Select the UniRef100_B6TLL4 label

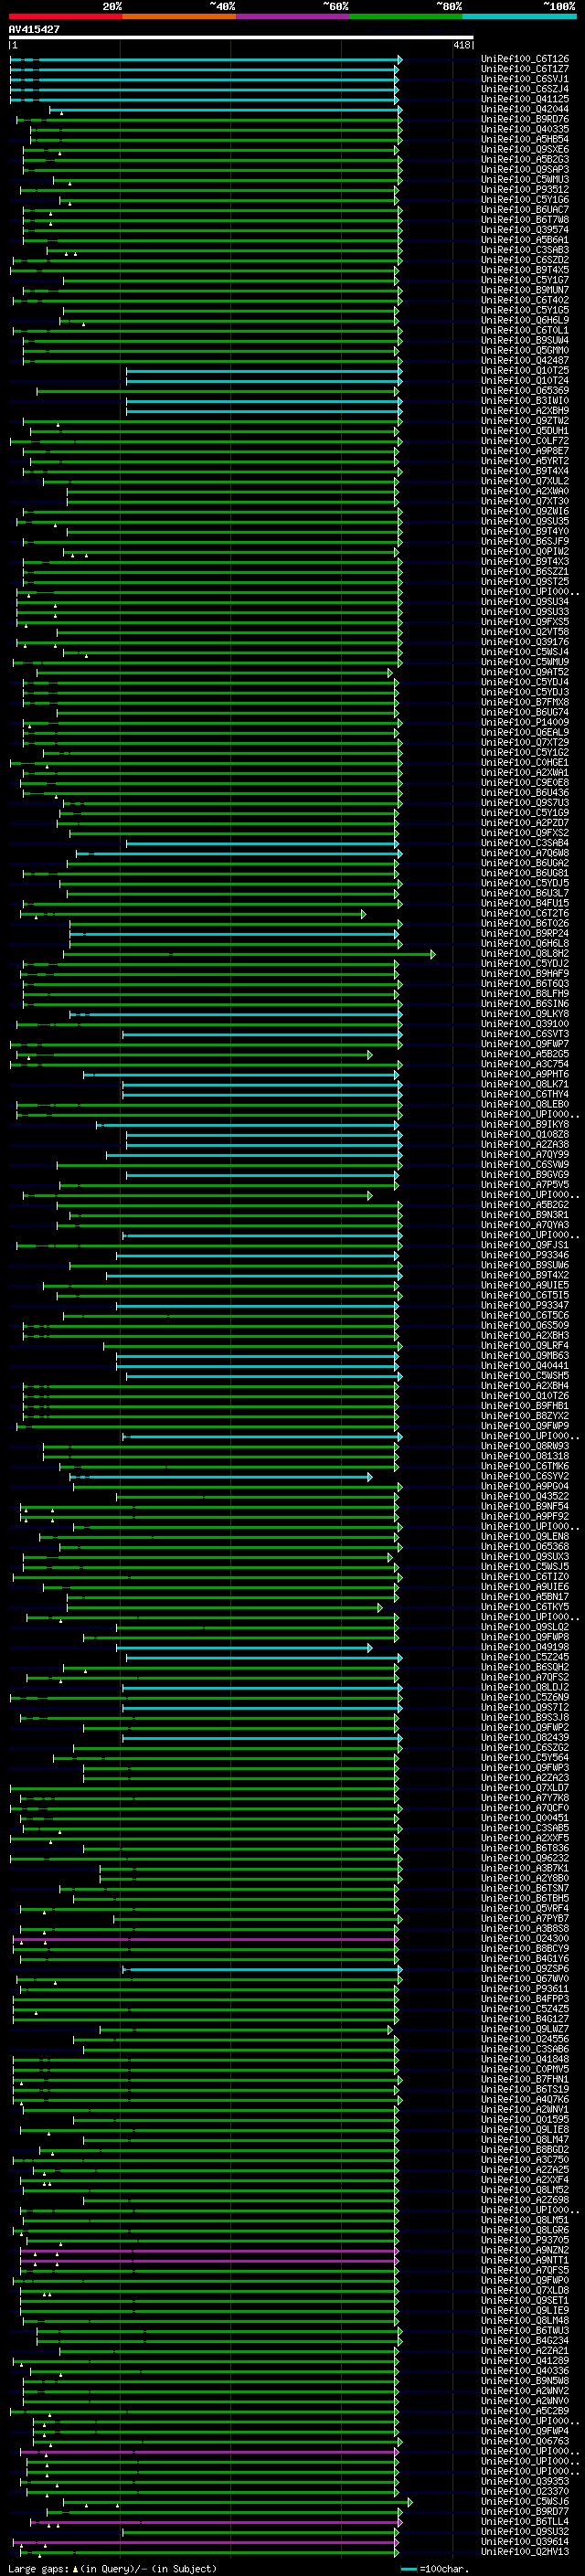[x=525, y=2521]
